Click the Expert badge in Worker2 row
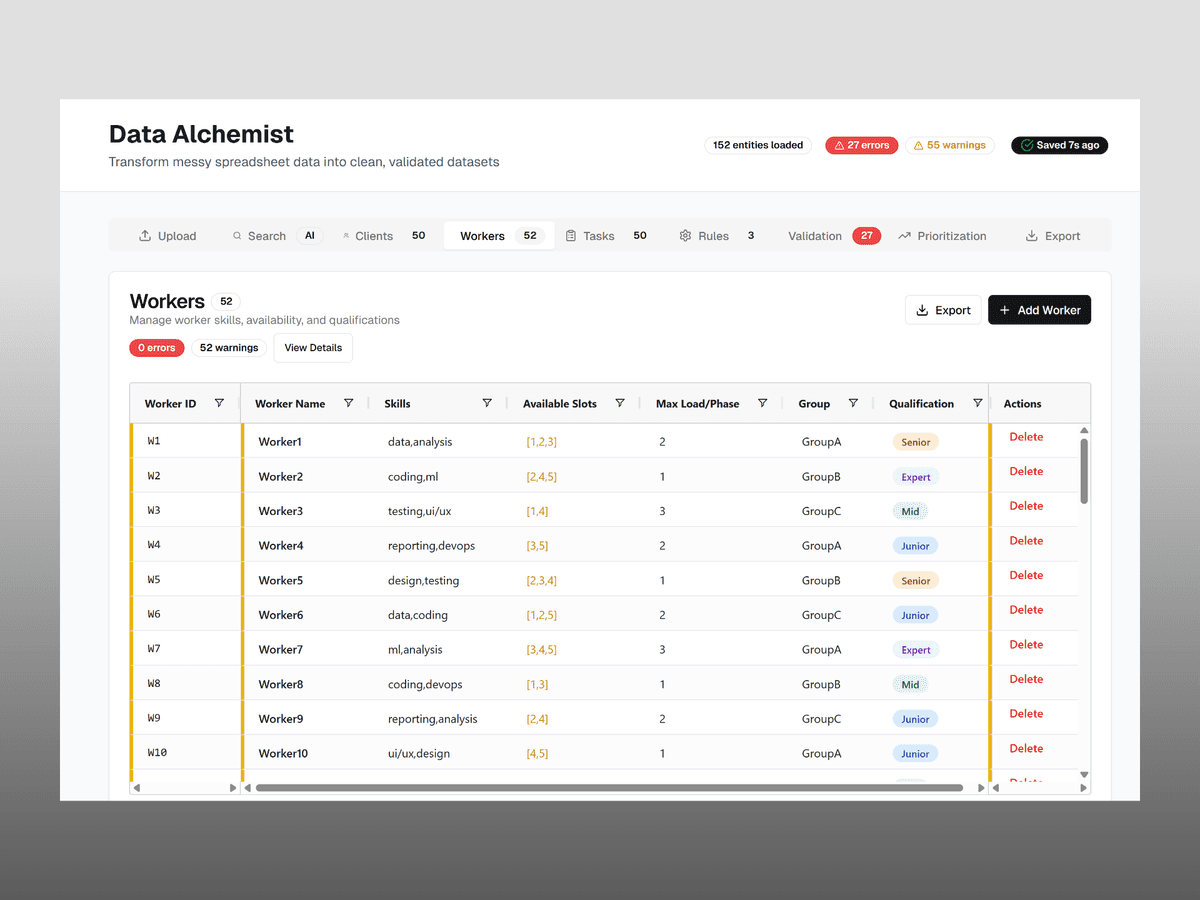 point(915,477)
